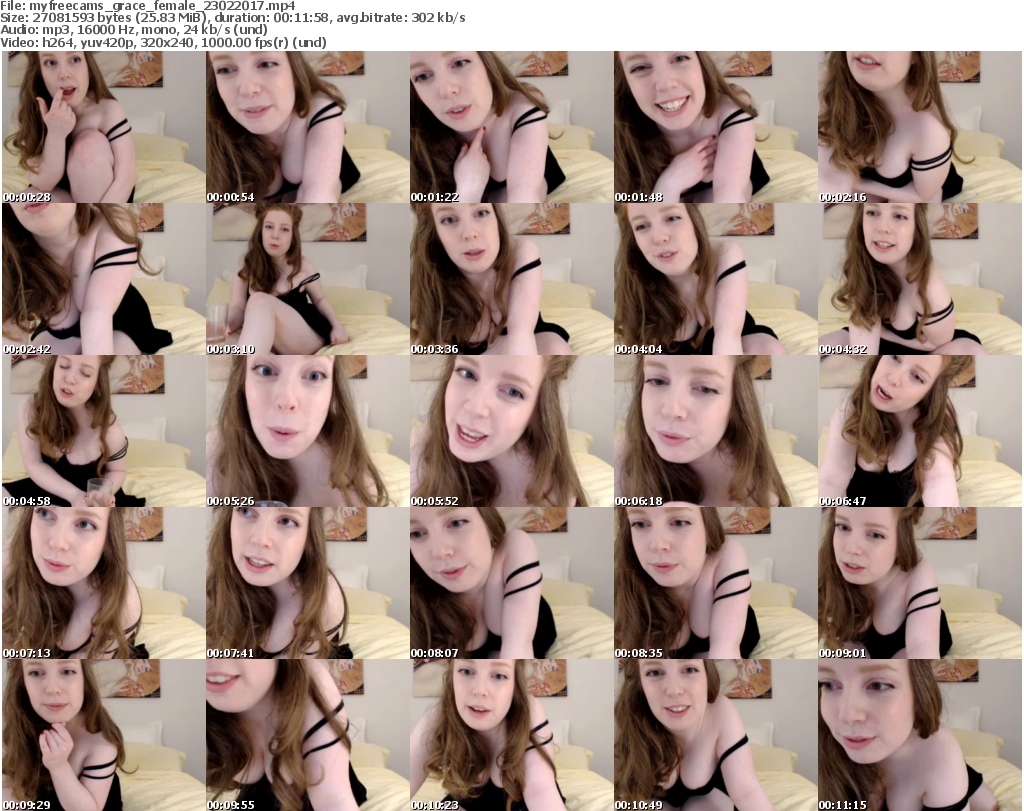Screen dimensions: 1024x811
Task: Open the frame at timestamp 00:04:04
Action: 715,279
